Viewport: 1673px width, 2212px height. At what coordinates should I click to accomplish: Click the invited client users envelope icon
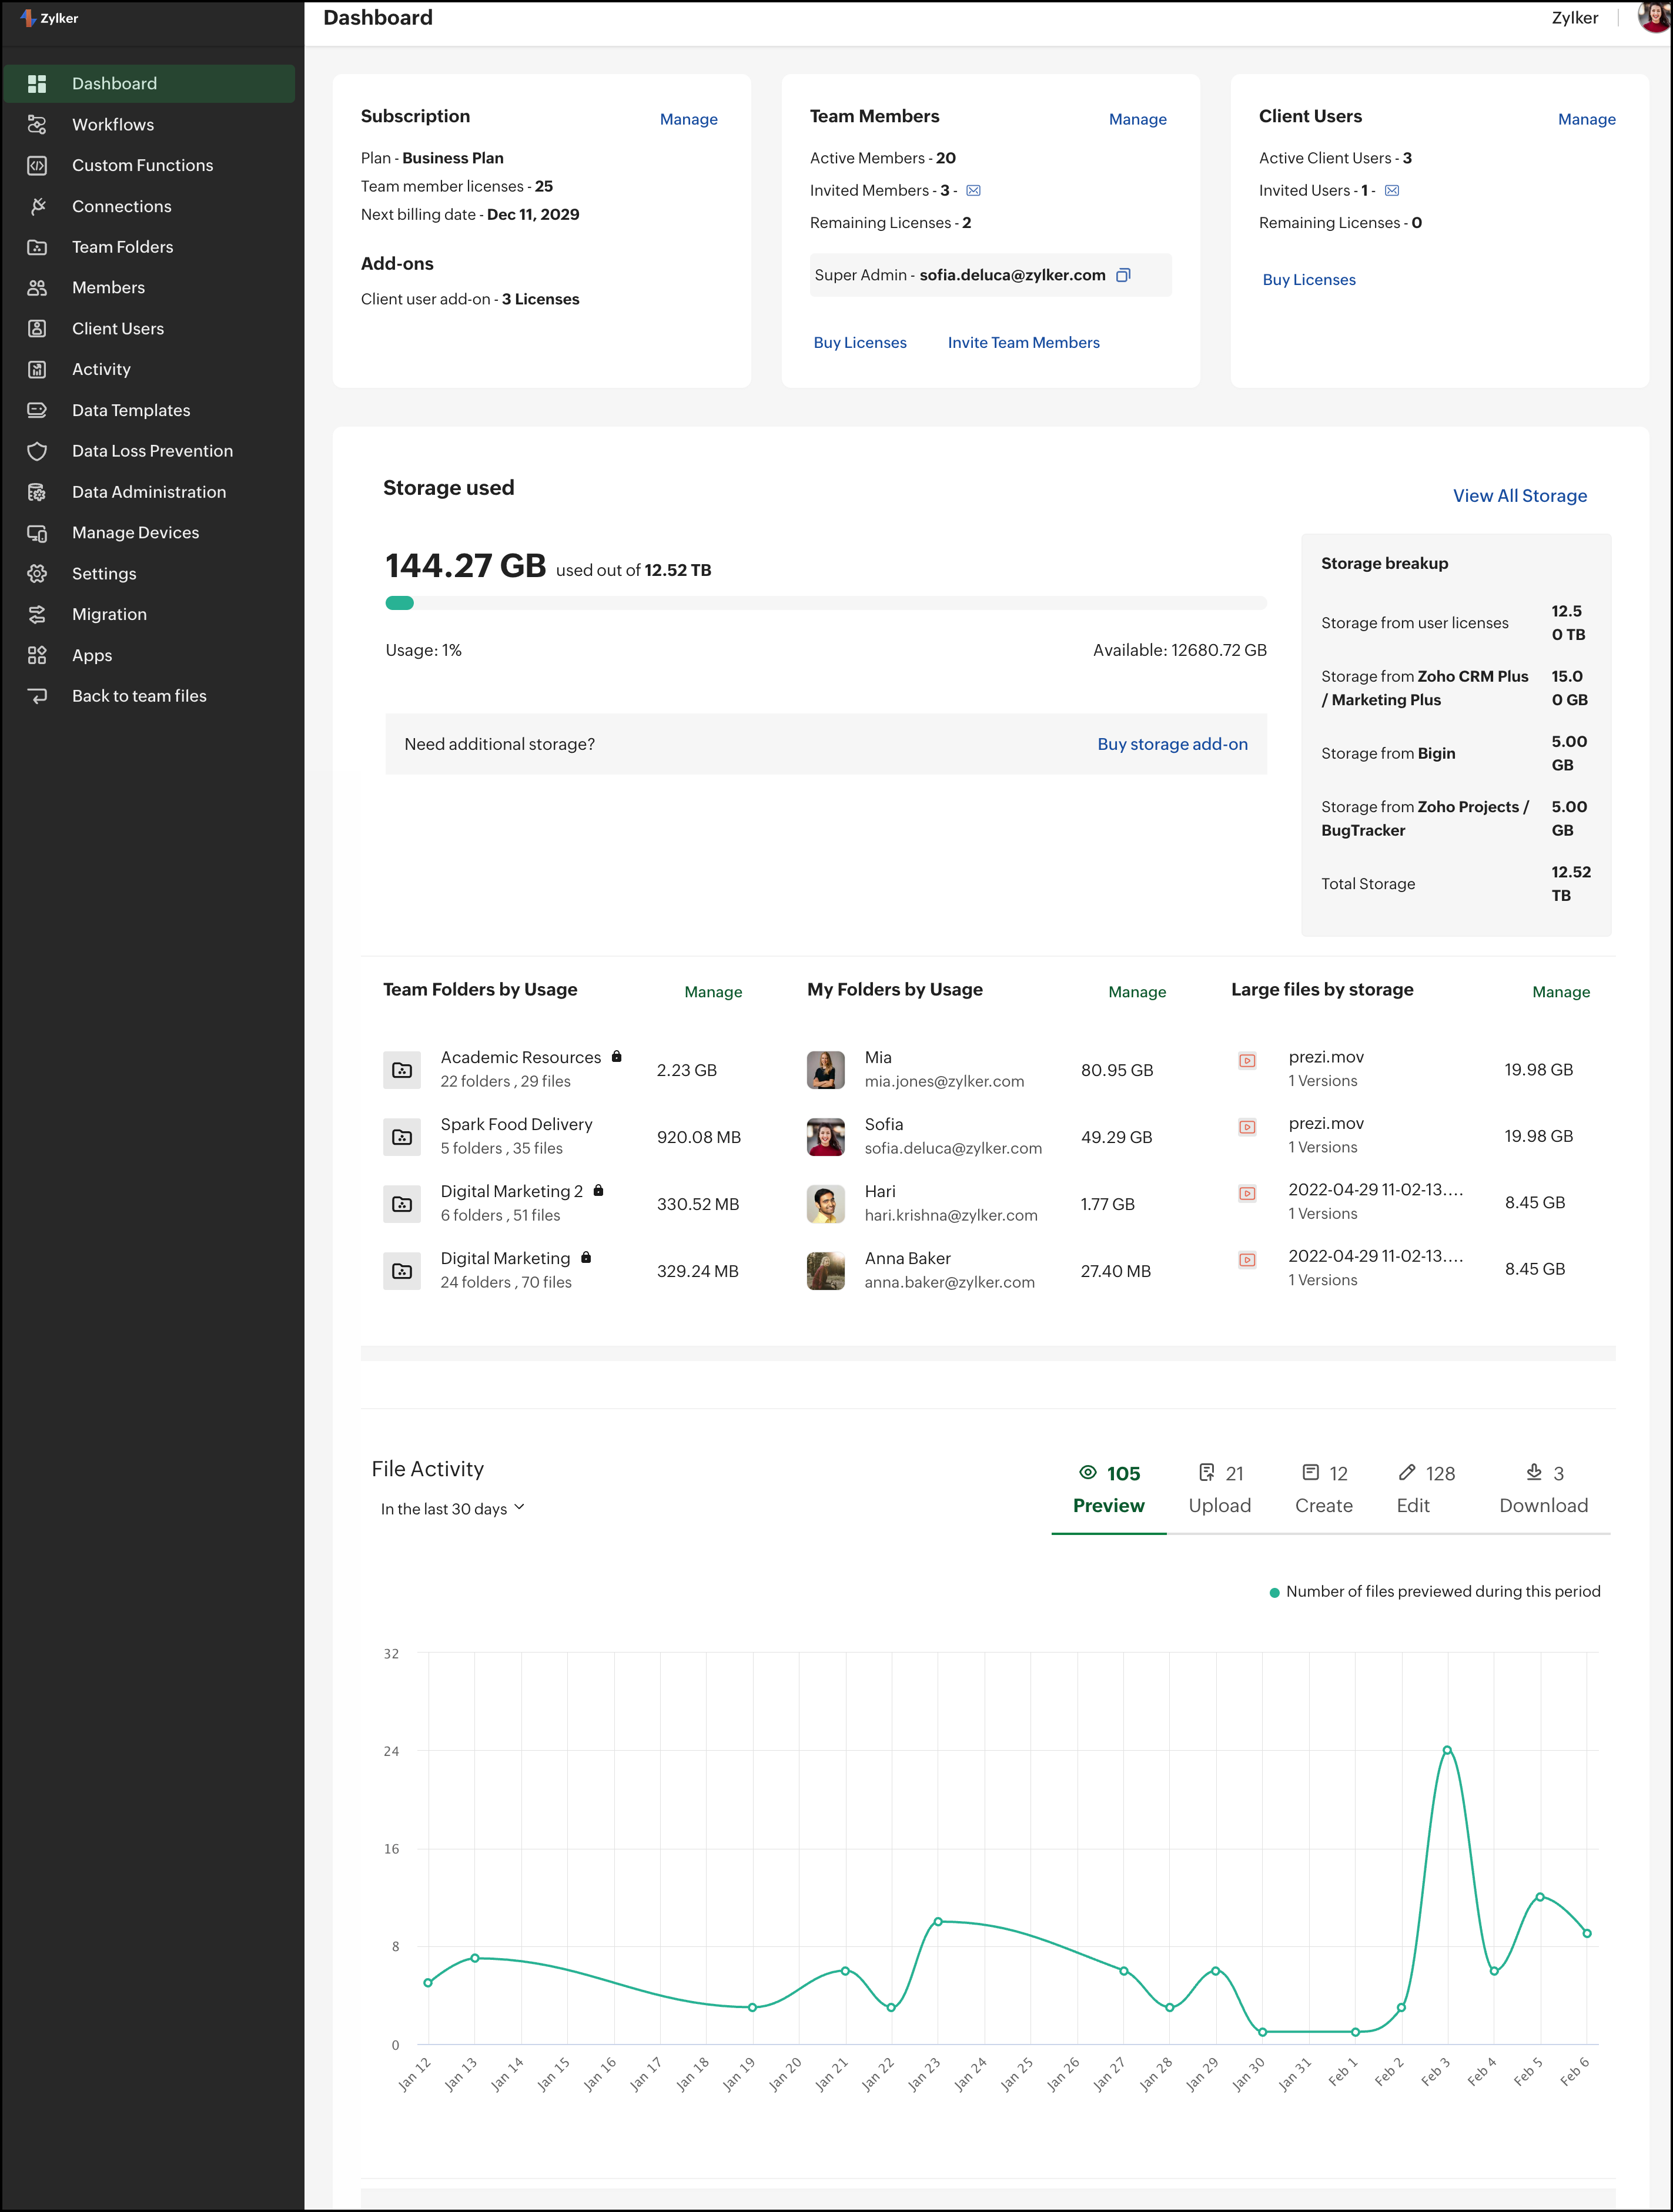(1391, 190)
